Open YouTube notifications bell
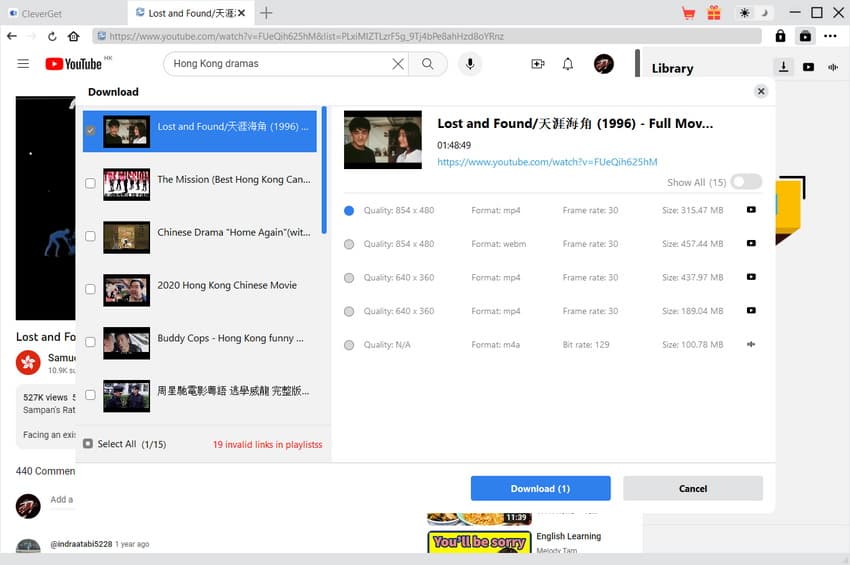850x565 pixels. (x=568, y=64)
